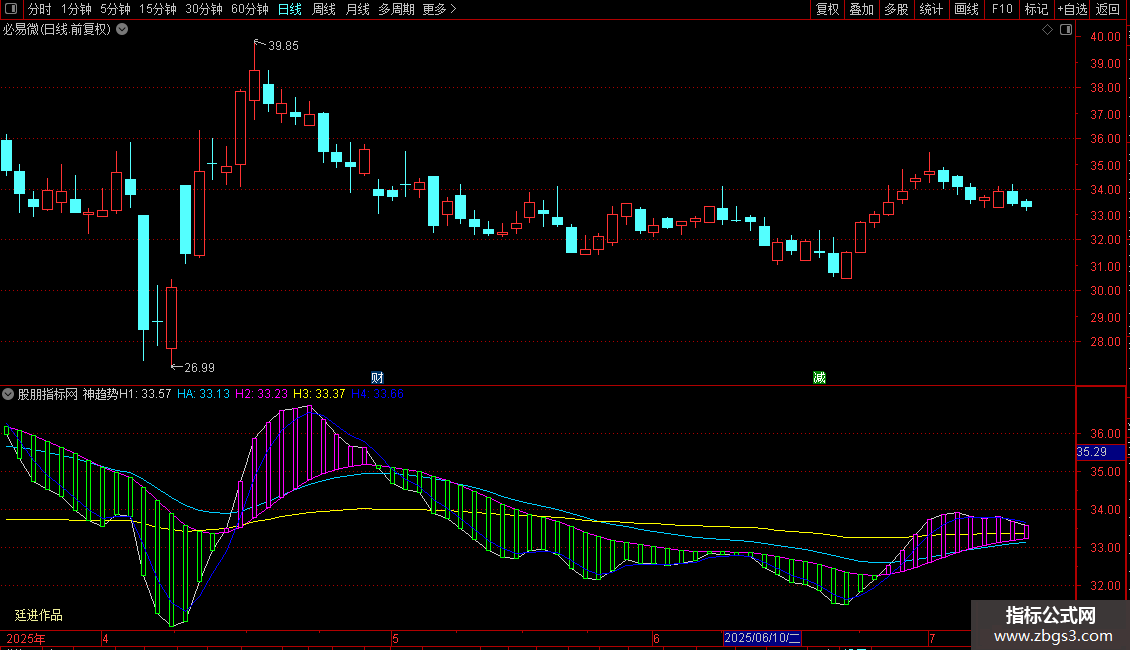Click the 必易微(日线.前复权) chart title
The width and height of the screenshot is (1130, 650).
point(57,30)
